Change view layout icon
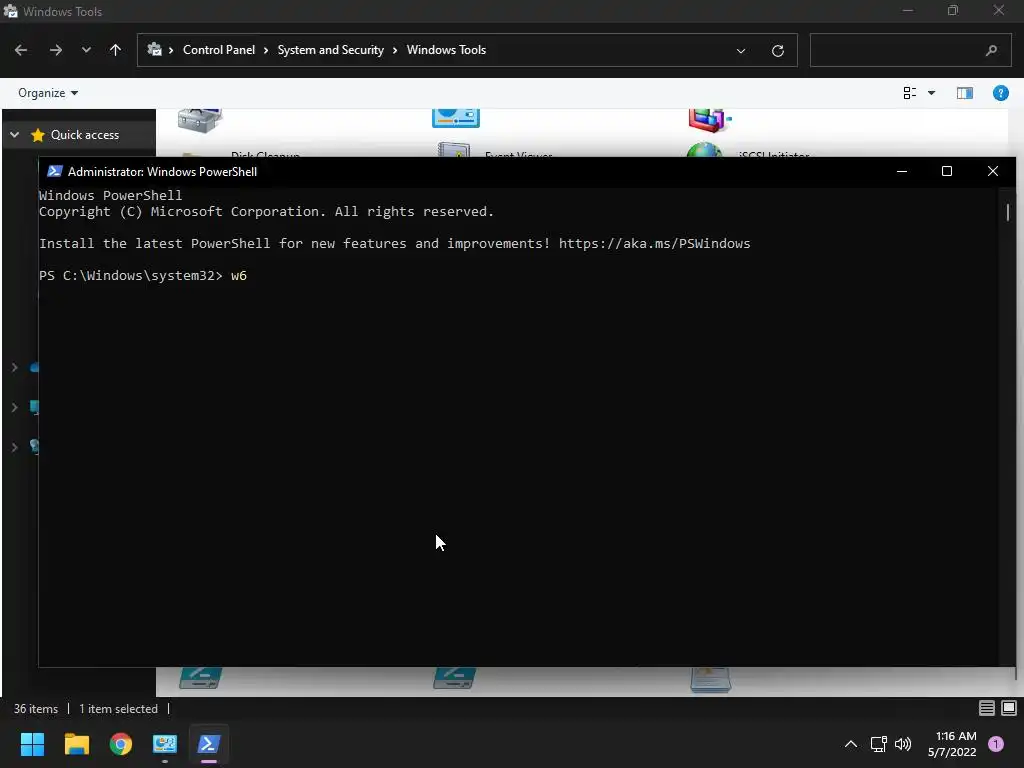 click(x=910, y=93)
